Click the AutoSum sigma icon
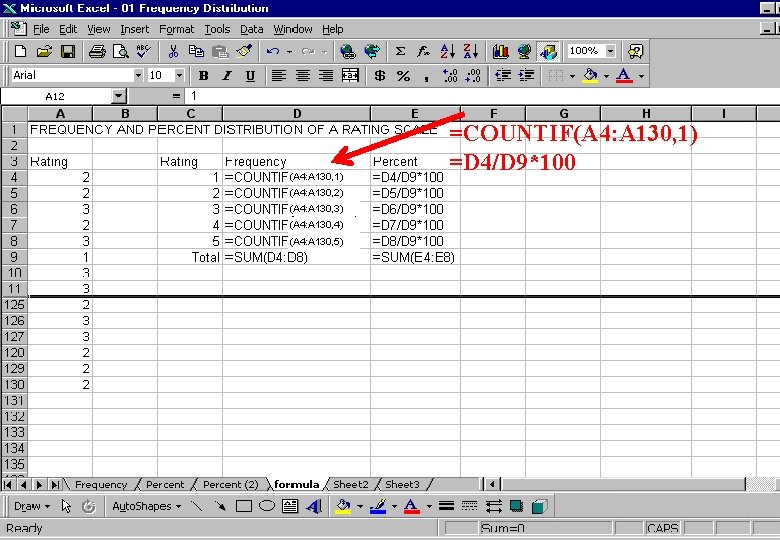Viewport: 780px width, 540px height. coord(400,51)
